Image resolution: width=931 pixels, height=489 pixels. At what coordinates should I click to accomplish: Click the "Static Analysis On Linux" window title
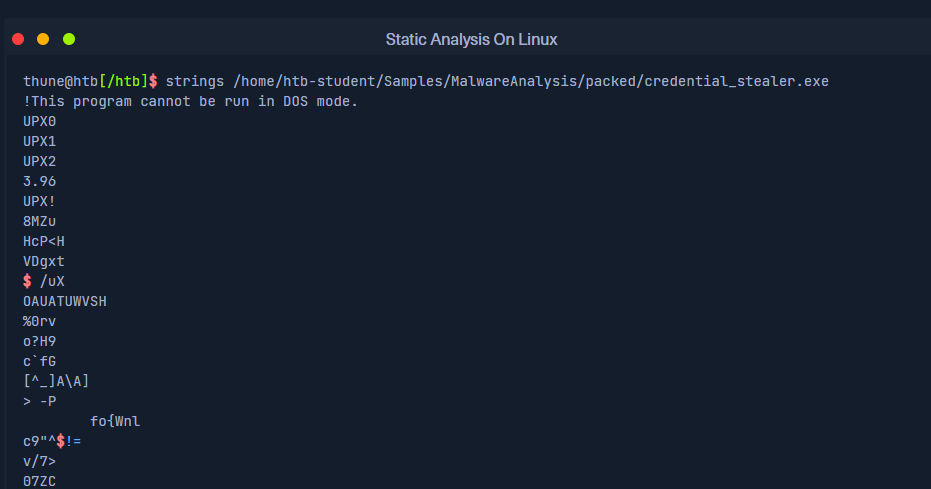[471, 40]
